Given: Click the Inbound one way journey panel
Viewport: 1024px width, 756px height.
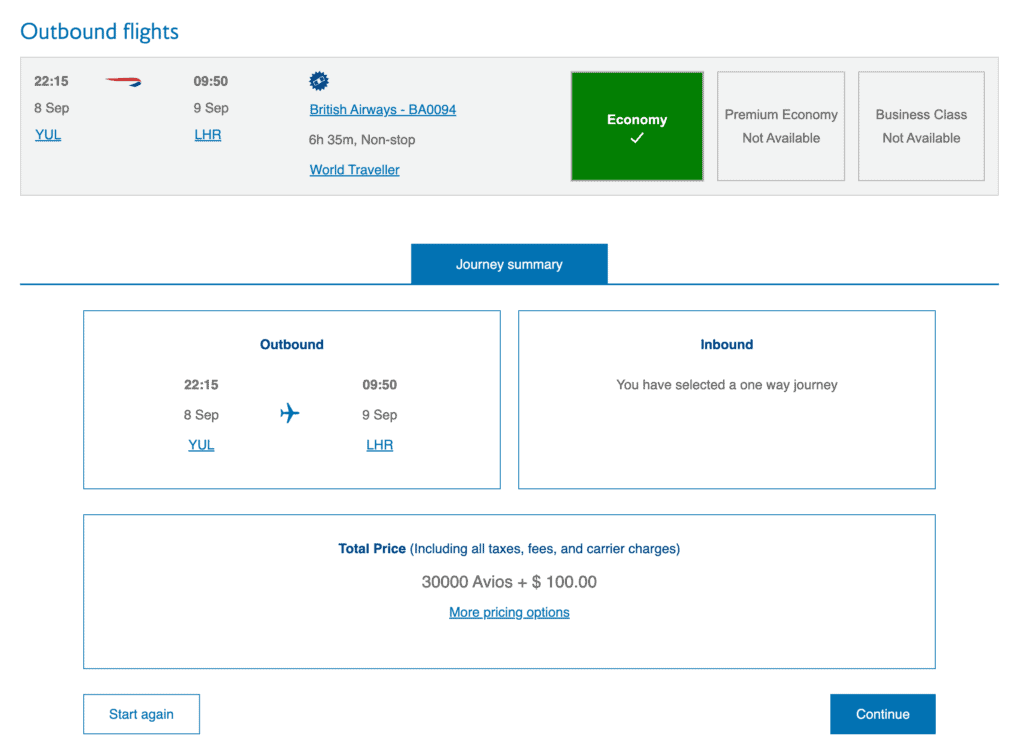Looking at the screenshot, I should click(x=727, y=399).
